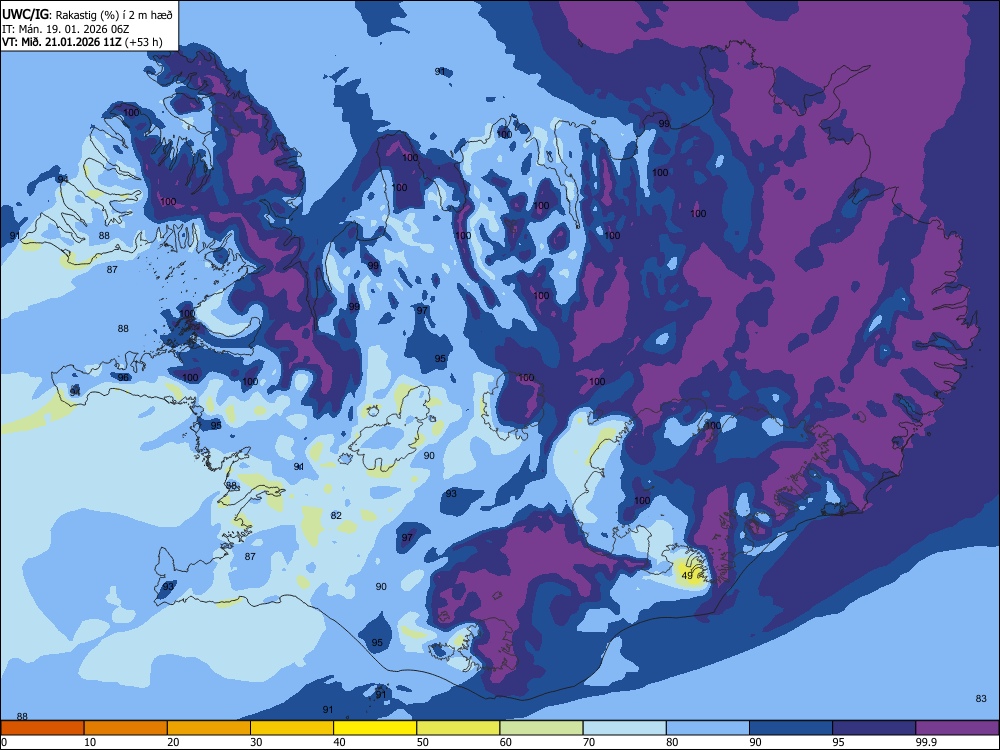Select the 70–80% pale blue legend swatch
Viewport: 1000px width, 750px height.
pos(624,728)
